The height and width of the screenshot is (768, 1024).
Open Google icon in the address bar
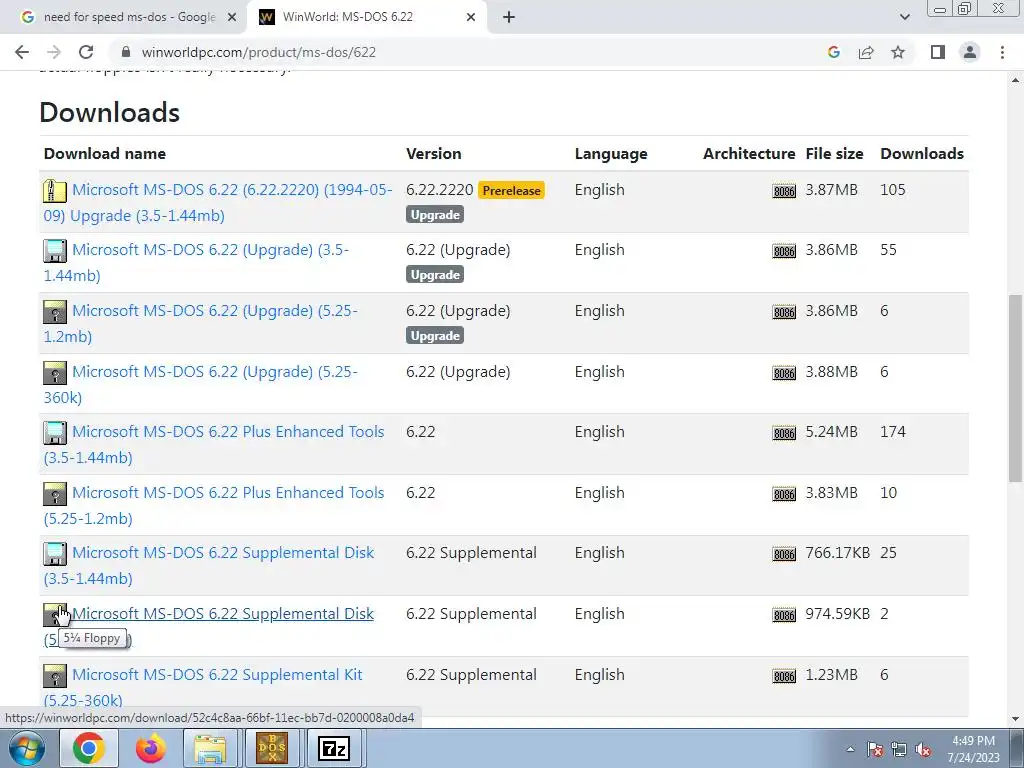click(x=833, y=52)
